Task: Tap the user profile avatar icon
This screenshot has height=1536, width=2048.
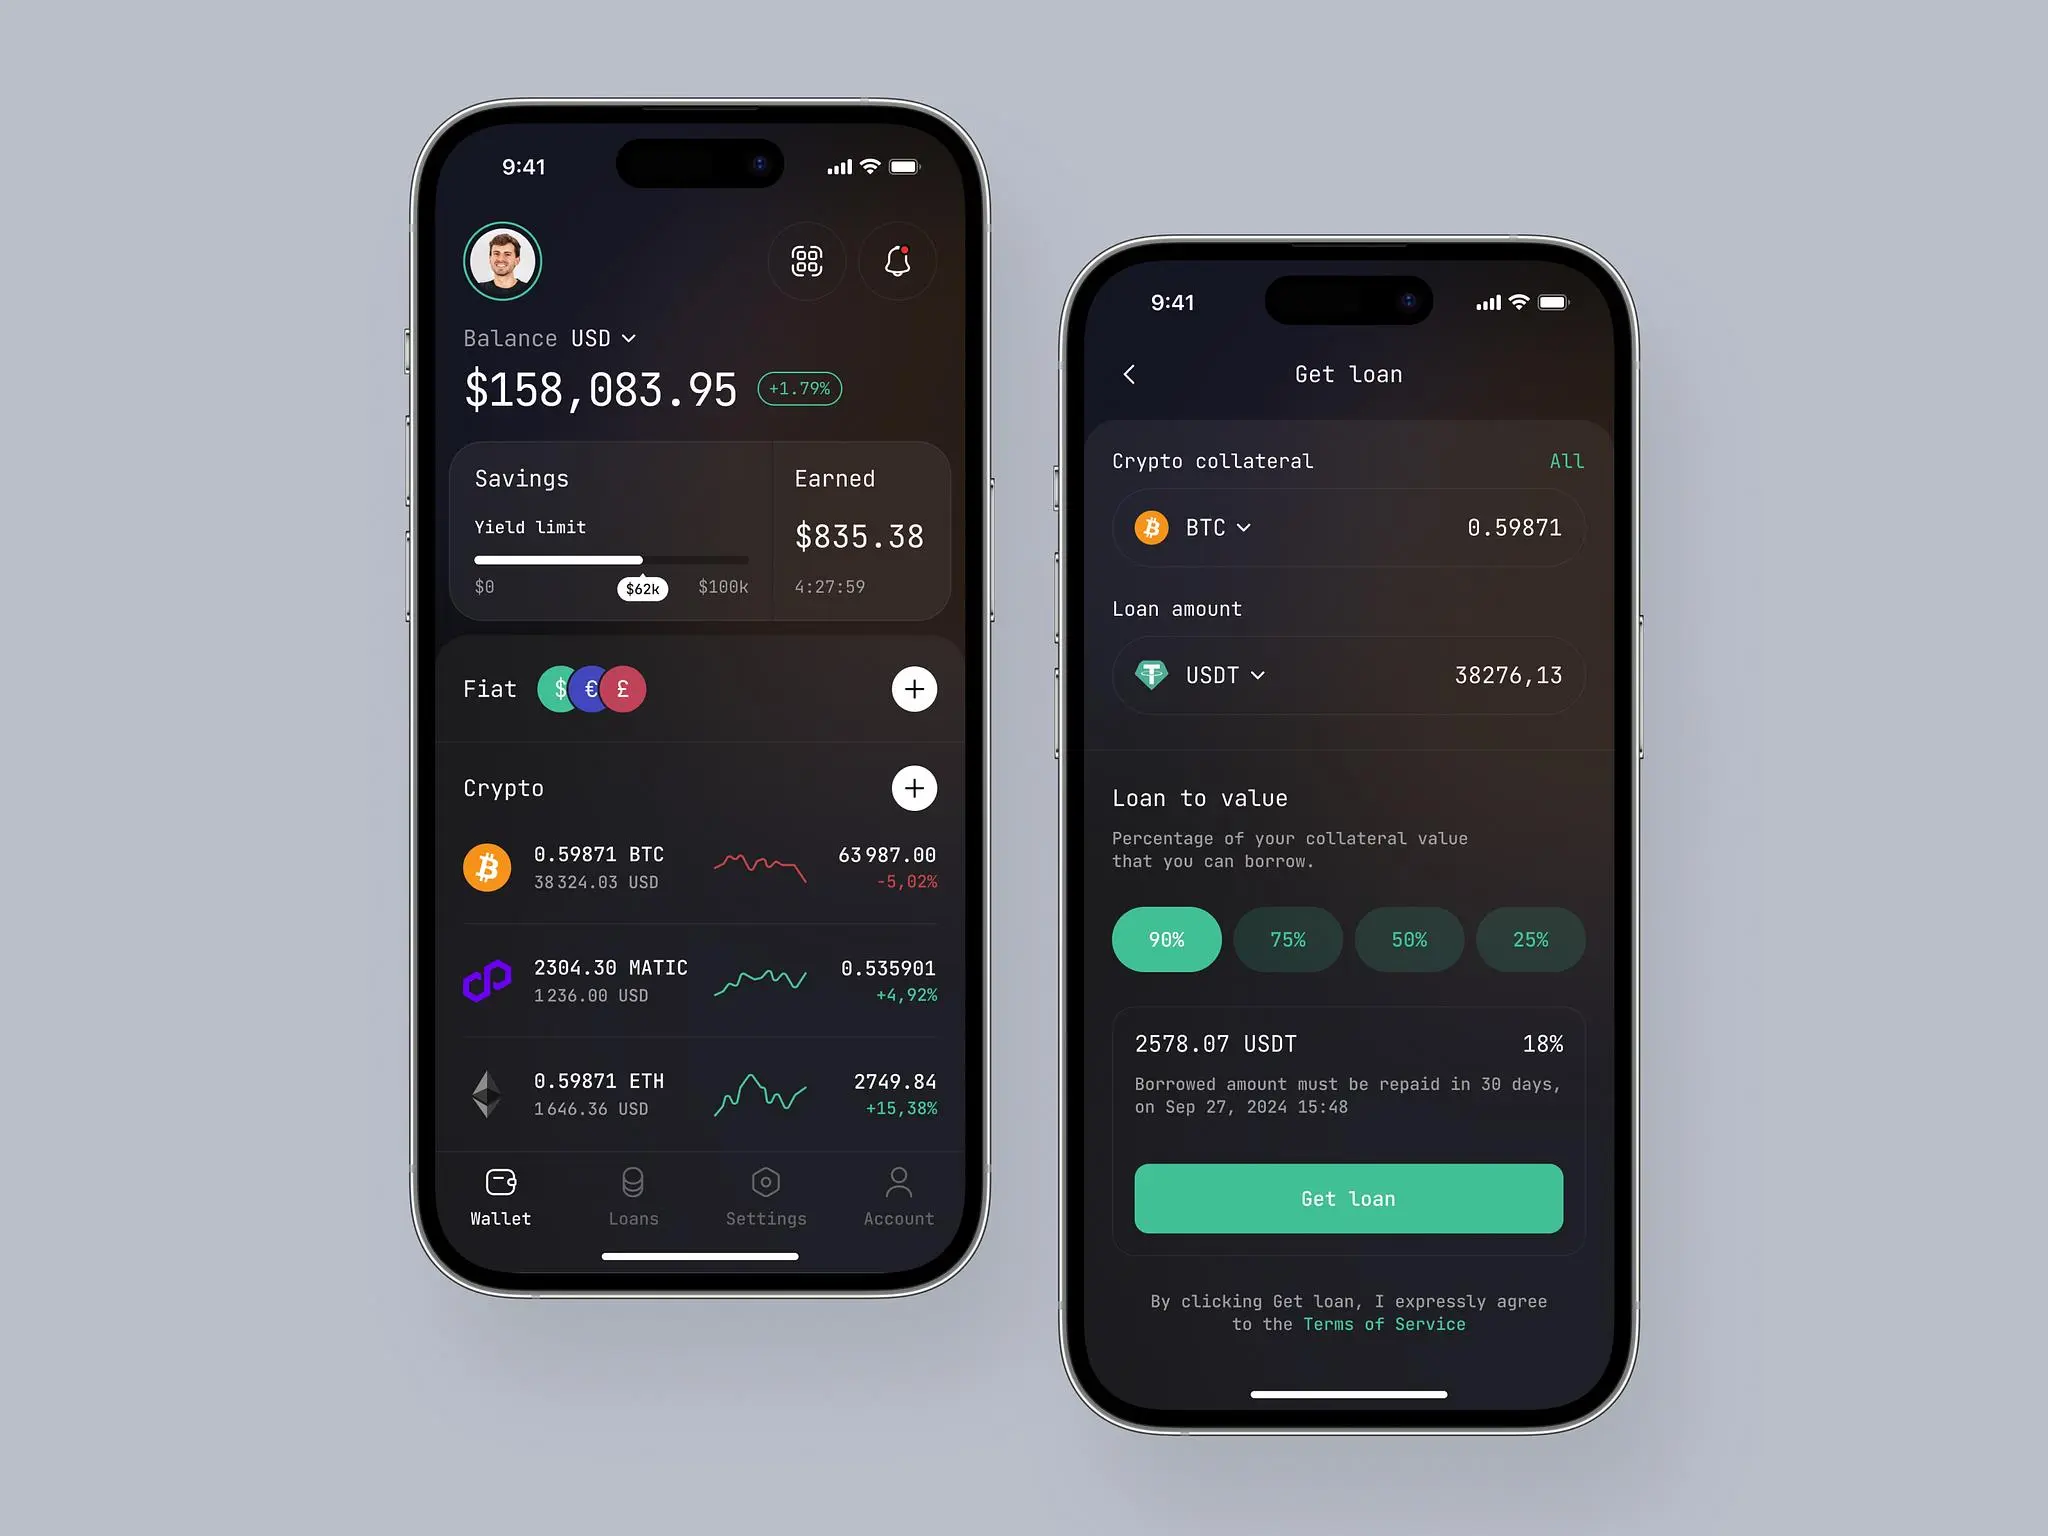Action: point(505,260)
